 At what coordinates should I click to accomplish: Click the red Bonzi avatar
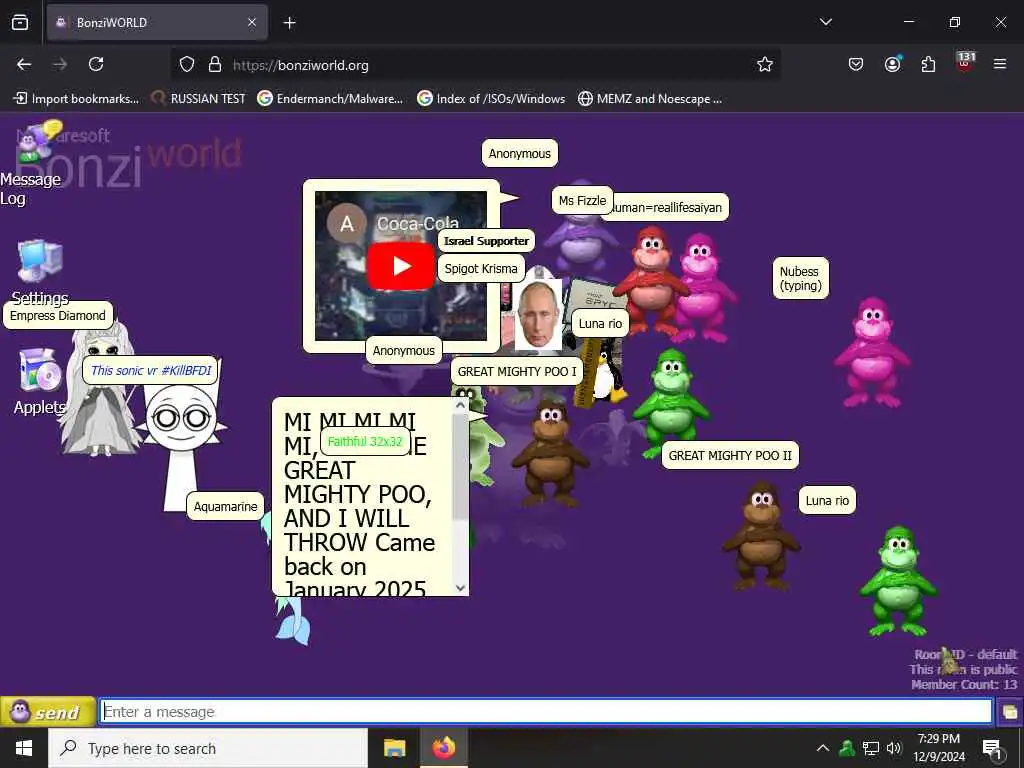click(x=651, y=280)
